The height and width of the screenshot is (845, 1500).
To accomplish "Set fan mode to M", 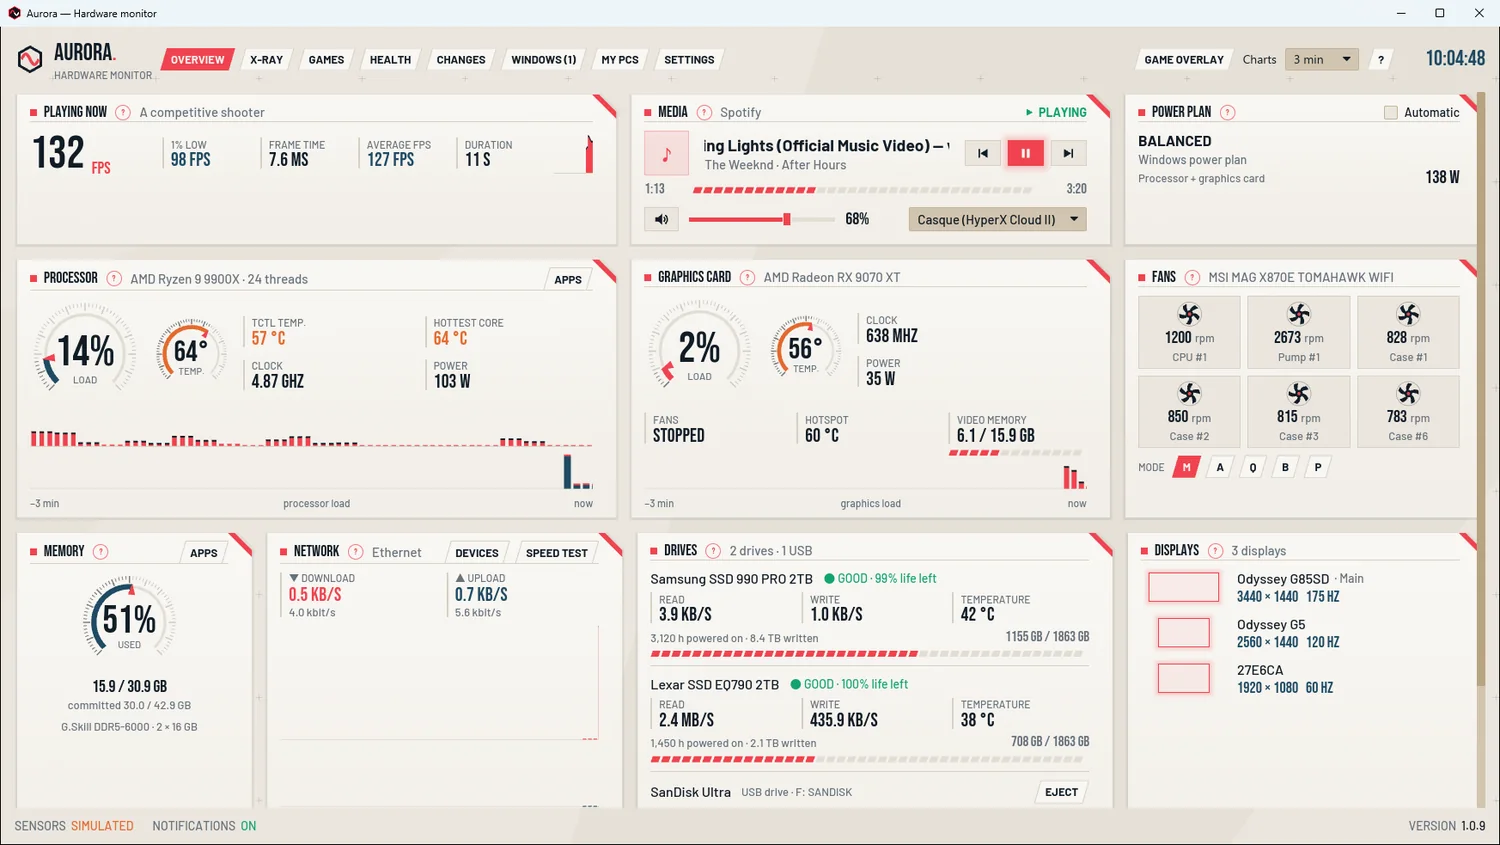I will (x=1186, y=467).
